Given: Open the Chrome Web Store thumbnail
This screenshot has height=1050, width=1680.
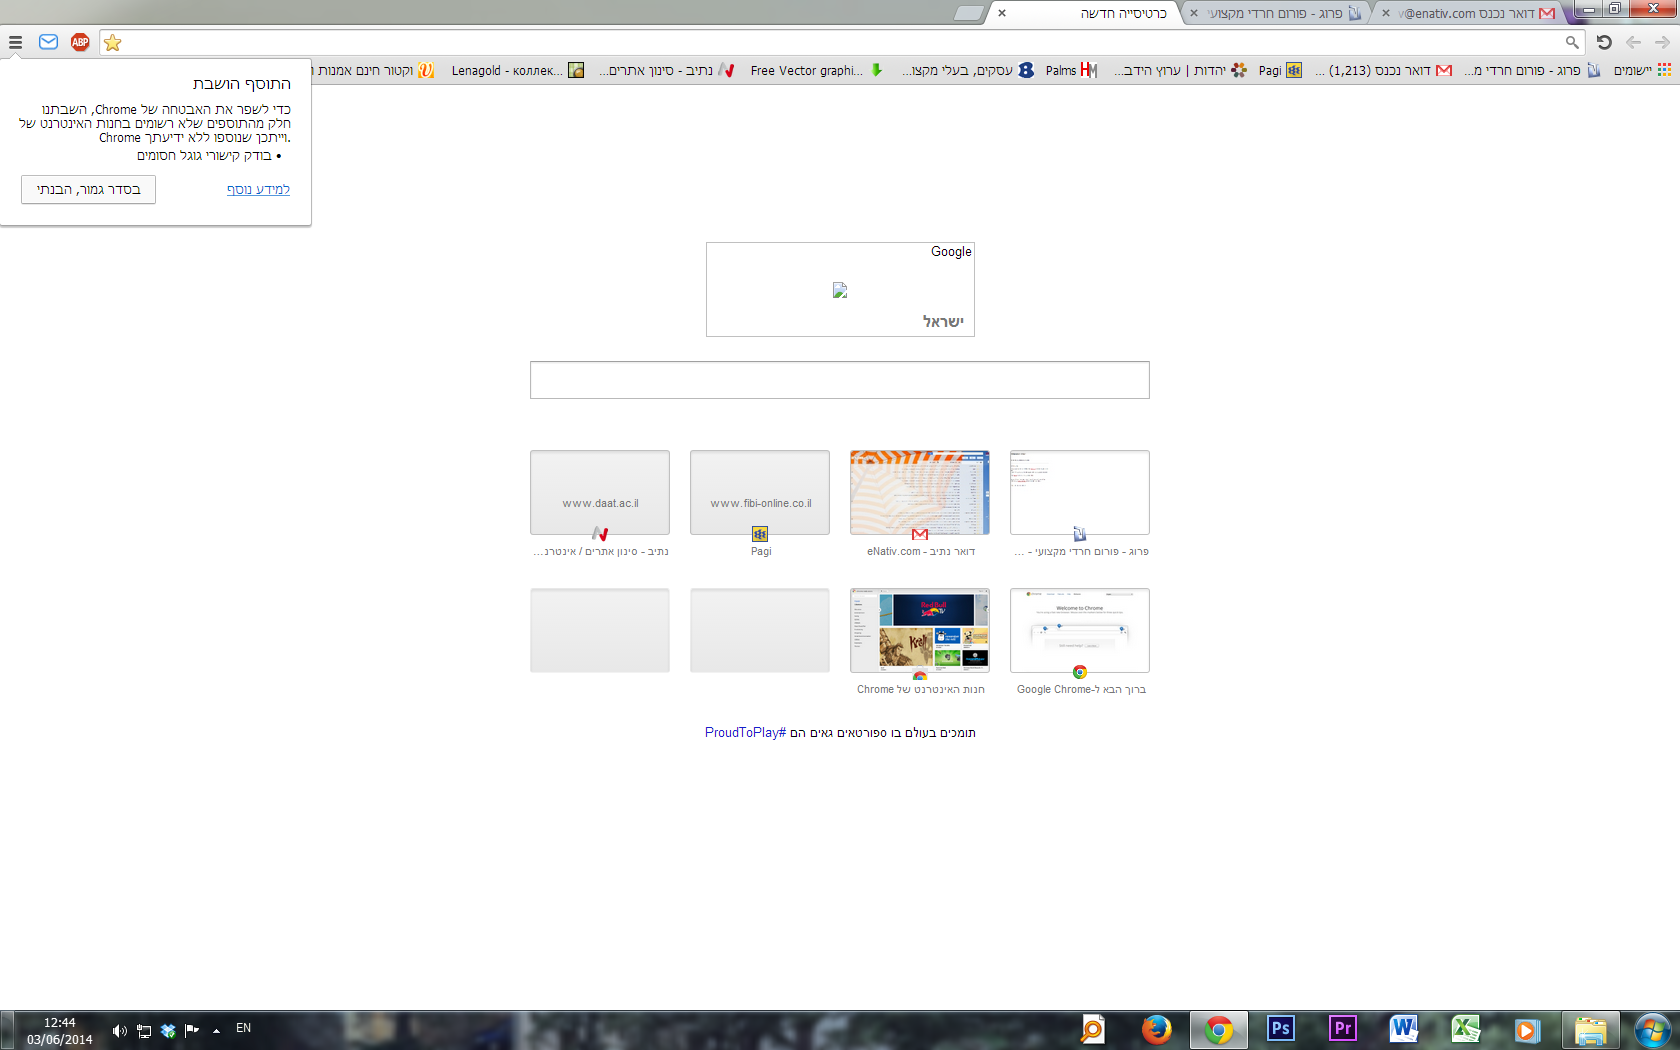Looking at the screenshot, I should (x=920, y=631).
